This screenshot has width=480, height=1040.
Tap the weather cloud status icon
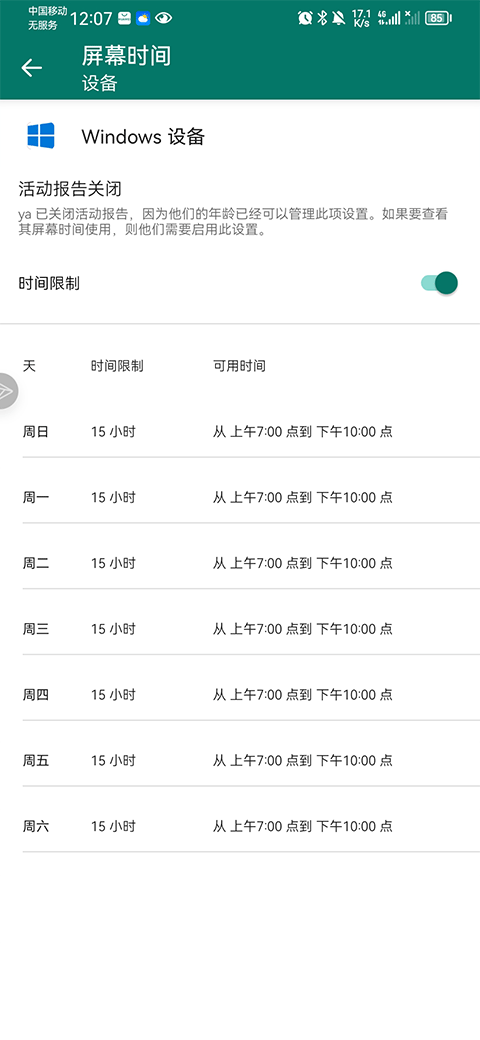(143, 18)
